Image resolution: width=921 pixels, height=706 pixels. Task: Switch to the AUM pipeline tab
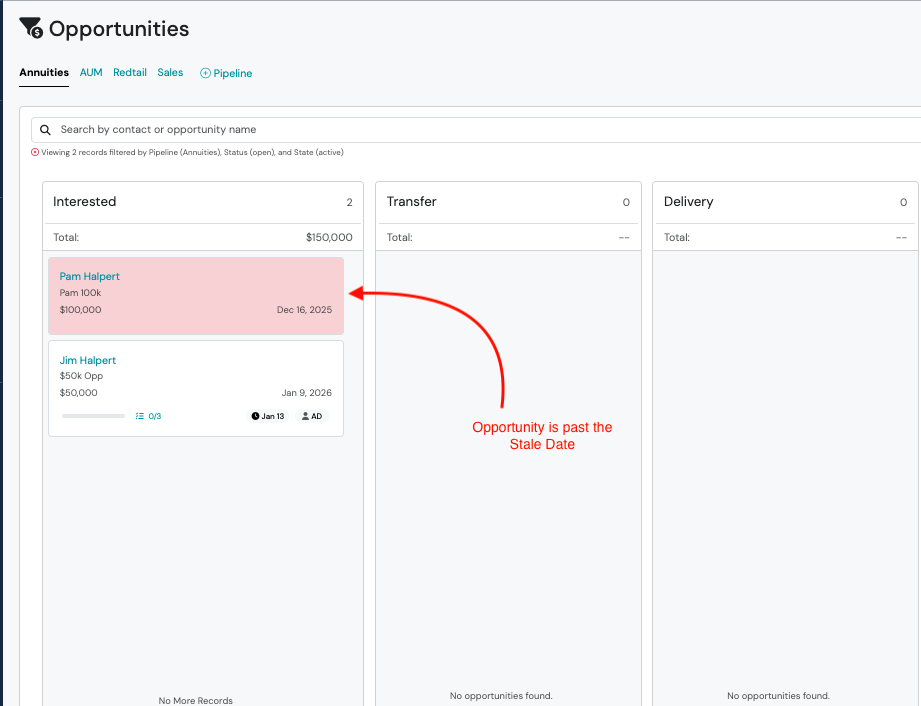[x=91, y=72]
